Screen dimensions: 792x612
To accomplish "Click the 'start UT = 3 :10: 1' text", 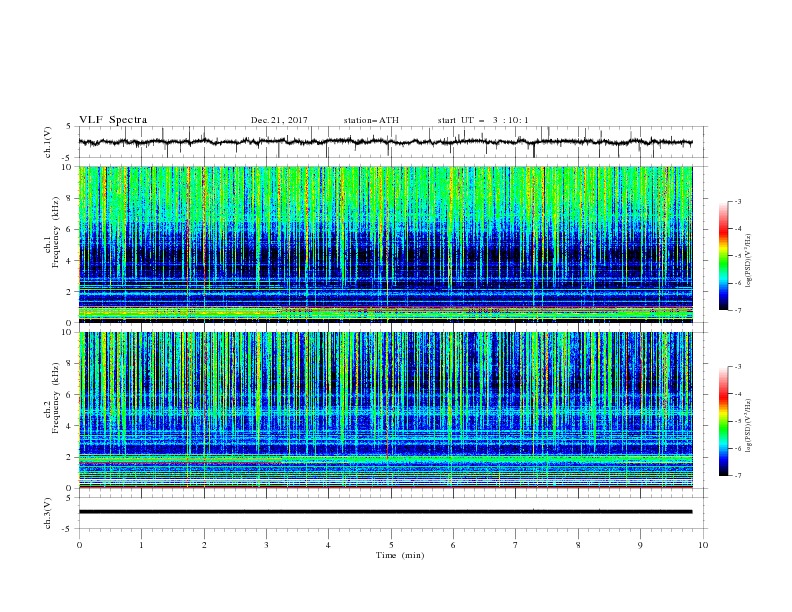I will click(483, 120).
